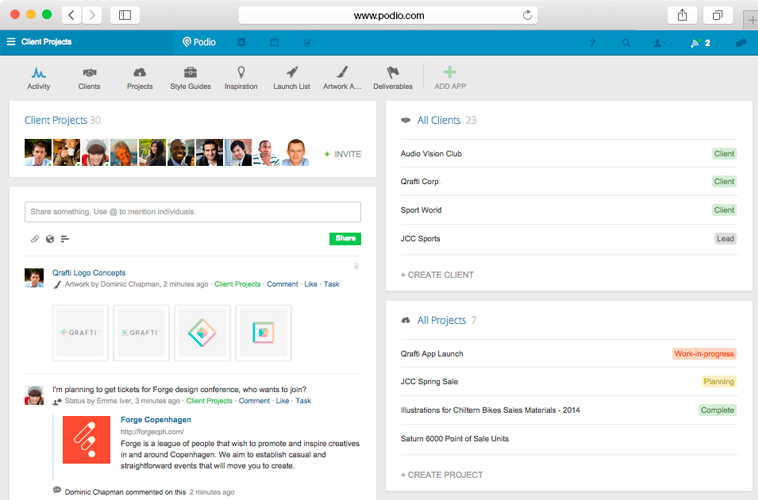Open notifications icon showing 2
This screenshot has width=758, height=500.
pos(699,43)
